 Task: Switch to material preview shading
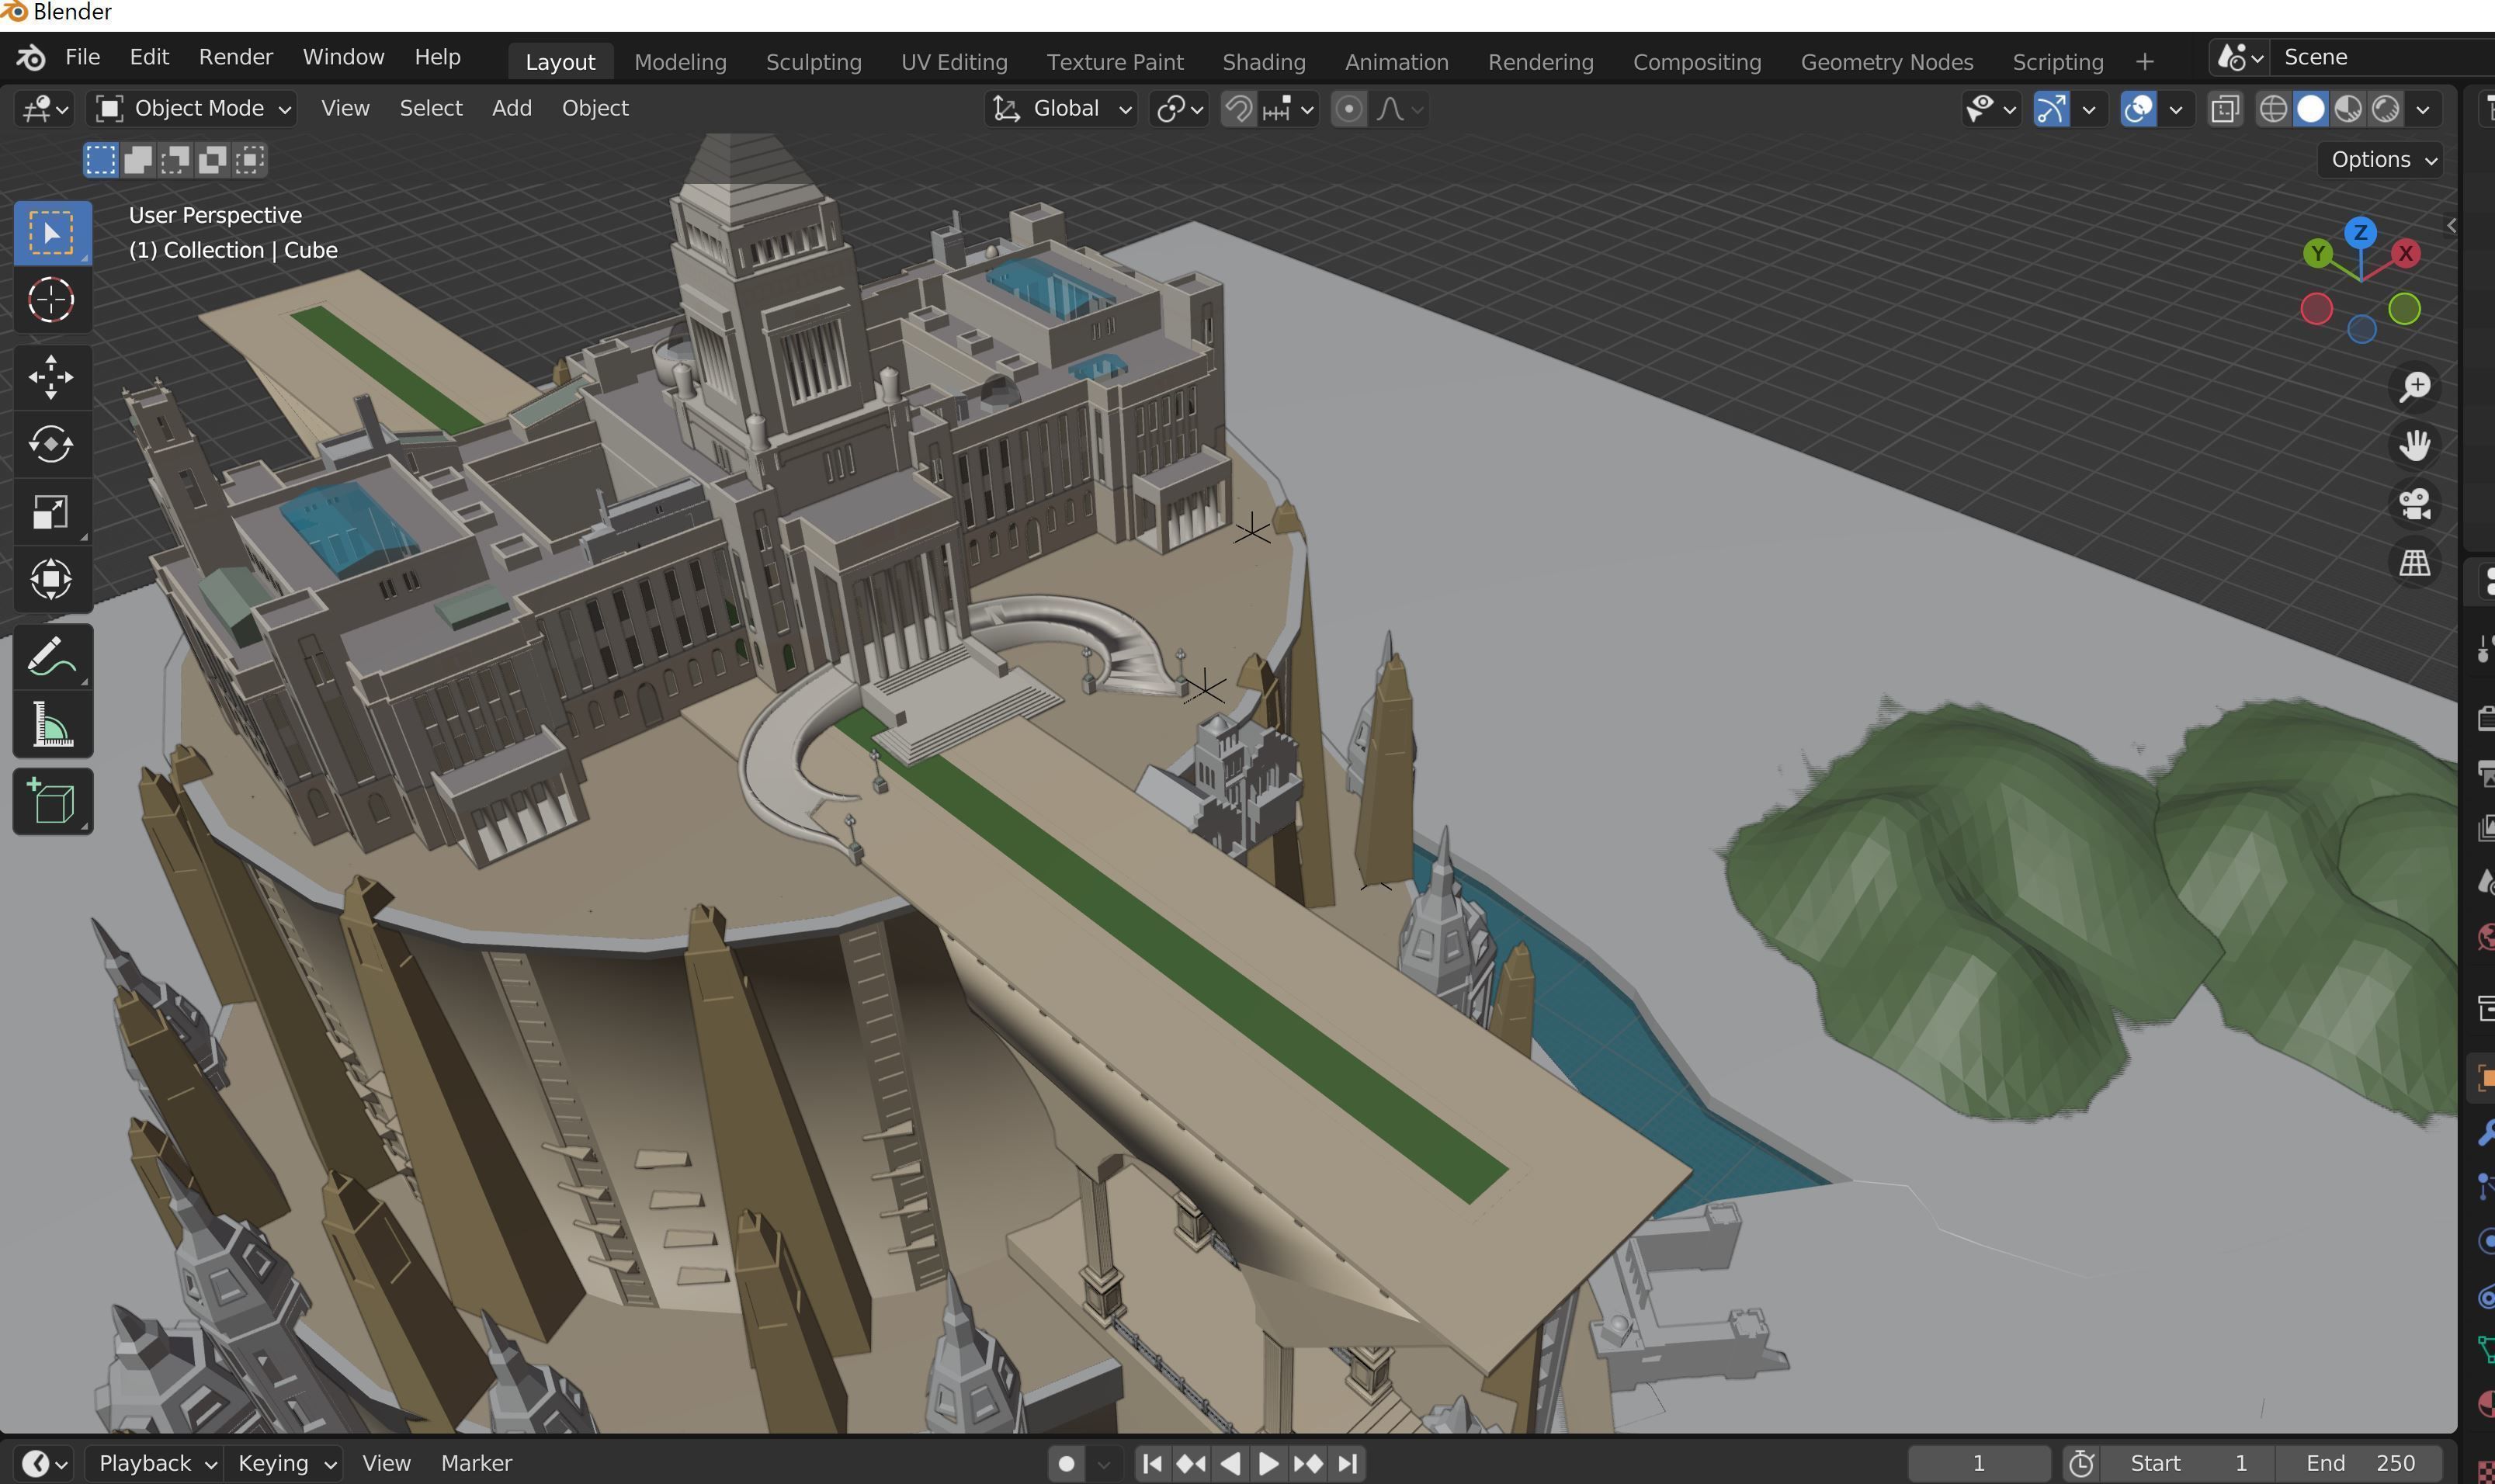(x=2348, y=109)
